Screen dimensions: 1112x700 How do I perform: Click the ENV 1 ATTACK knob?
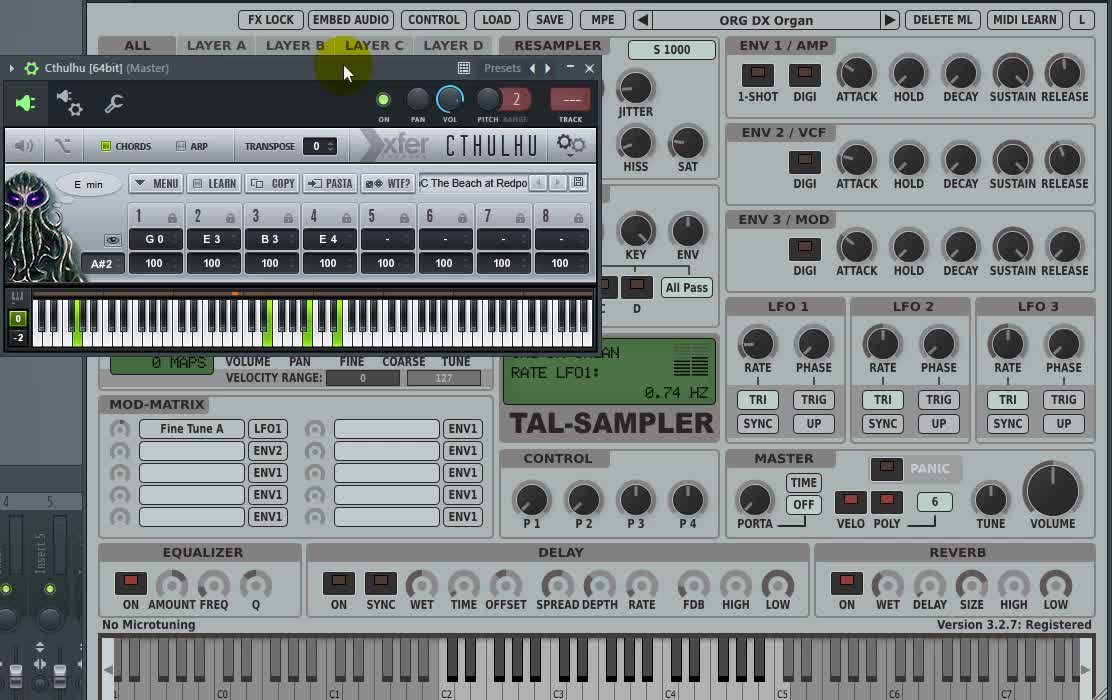tap(856, 73)
